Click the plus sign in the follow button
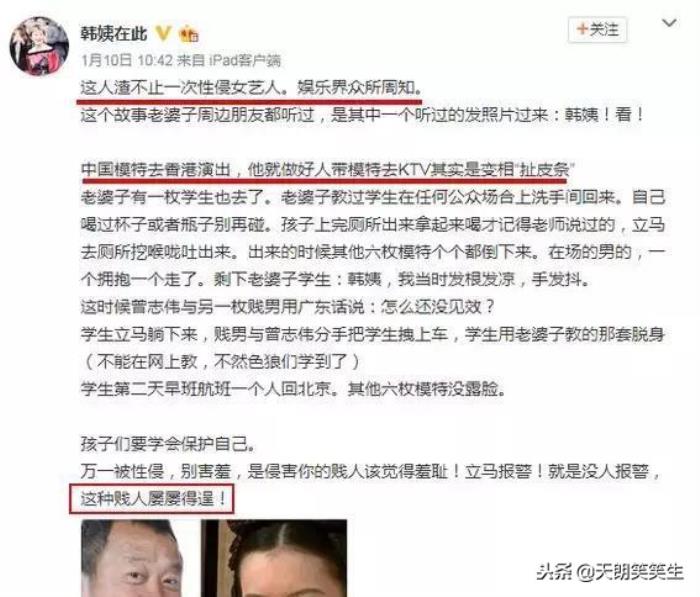Screen dimensions: 700x597 click(x=582, y=29)
